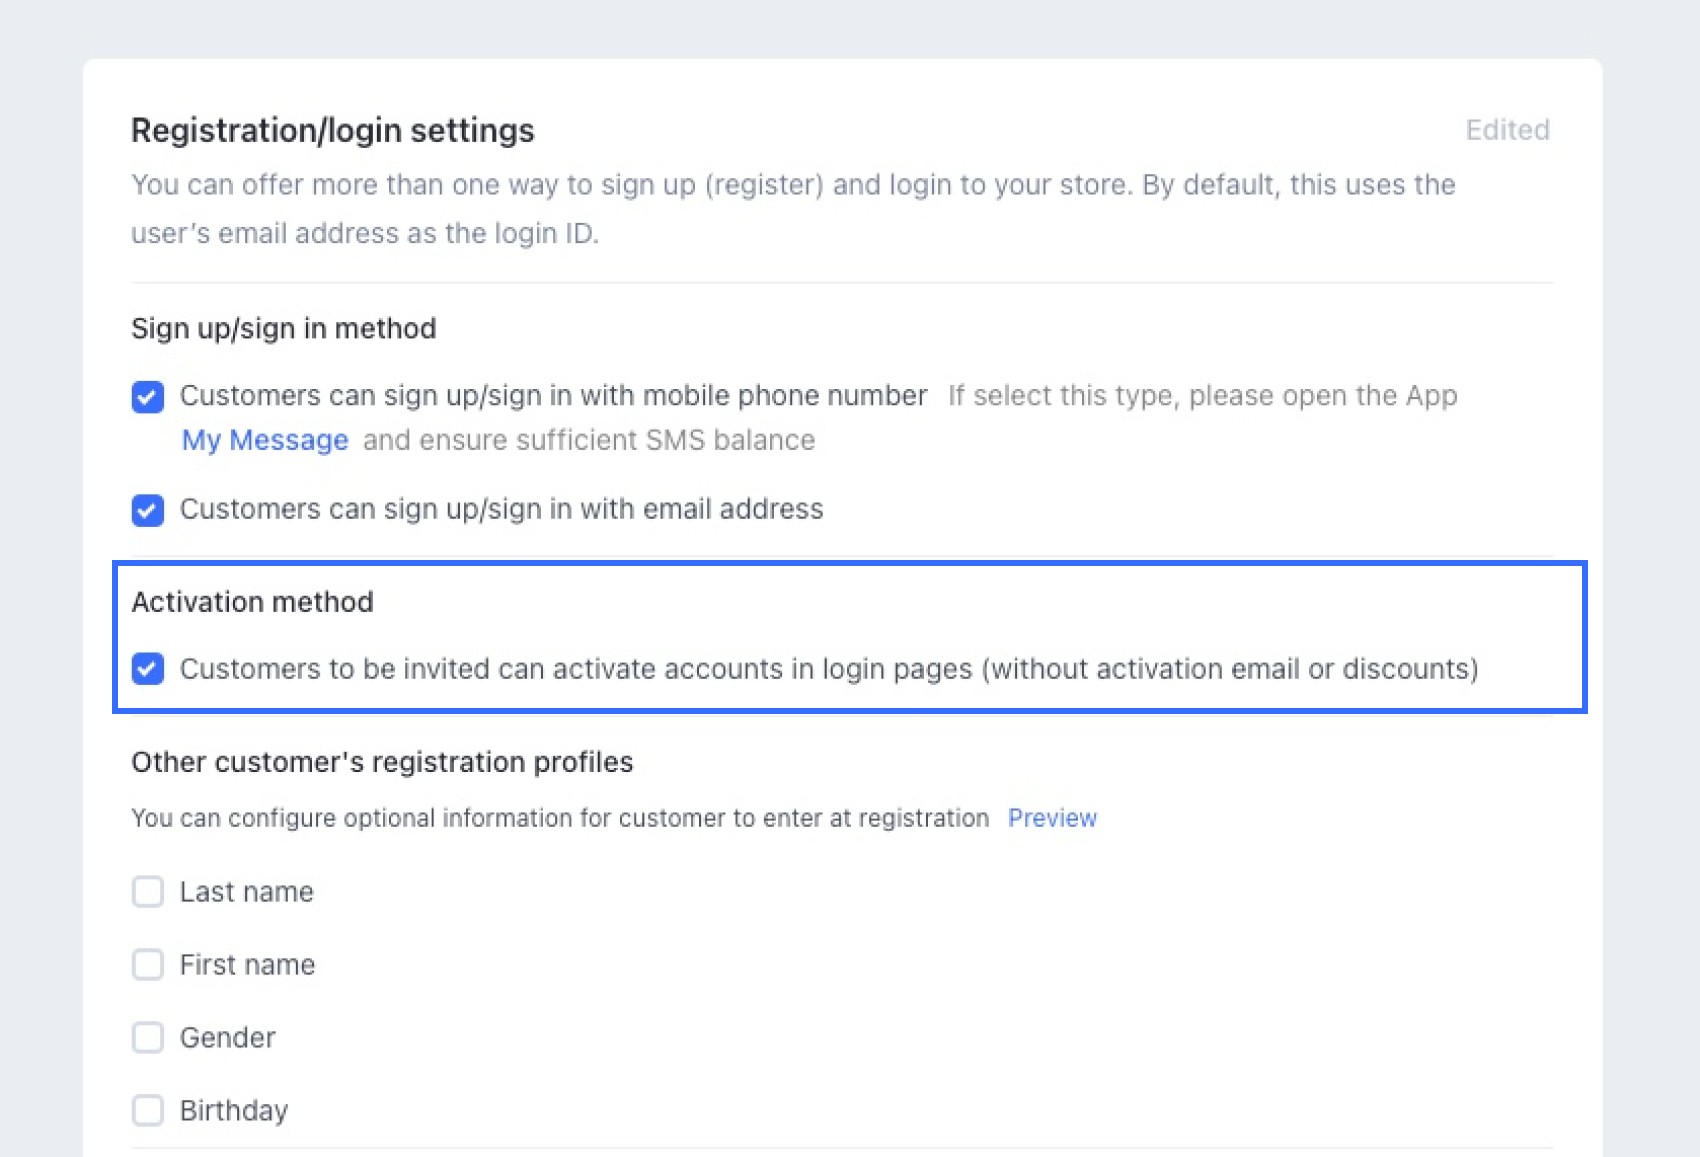Click the login ID description paragraph
This screenshot has width=1700, height=1157.
pyautogui.click(x=793, y=209)
